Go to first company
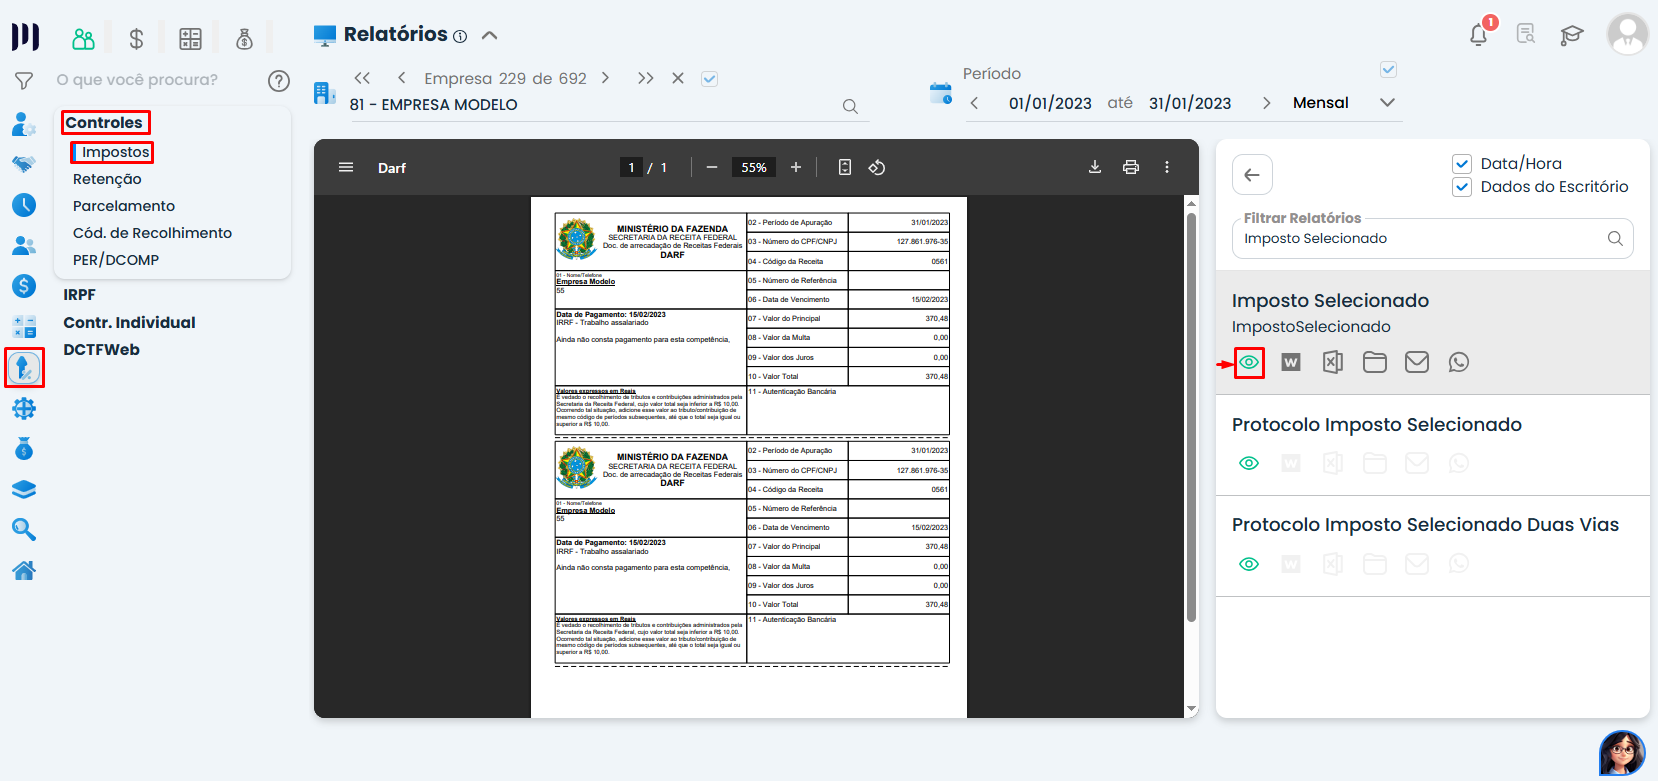Screen dimensions: 1658x781 pos(363,78)
